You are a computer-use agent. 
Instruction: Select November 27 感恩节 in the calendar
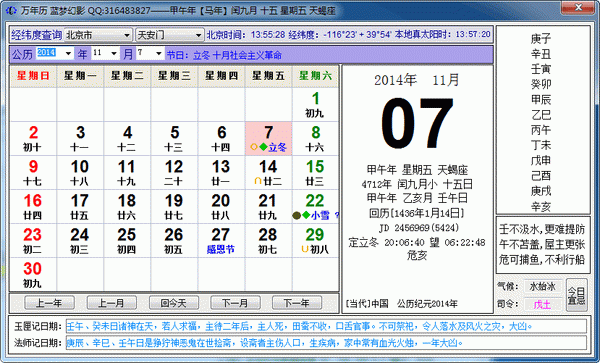(222, 241)
